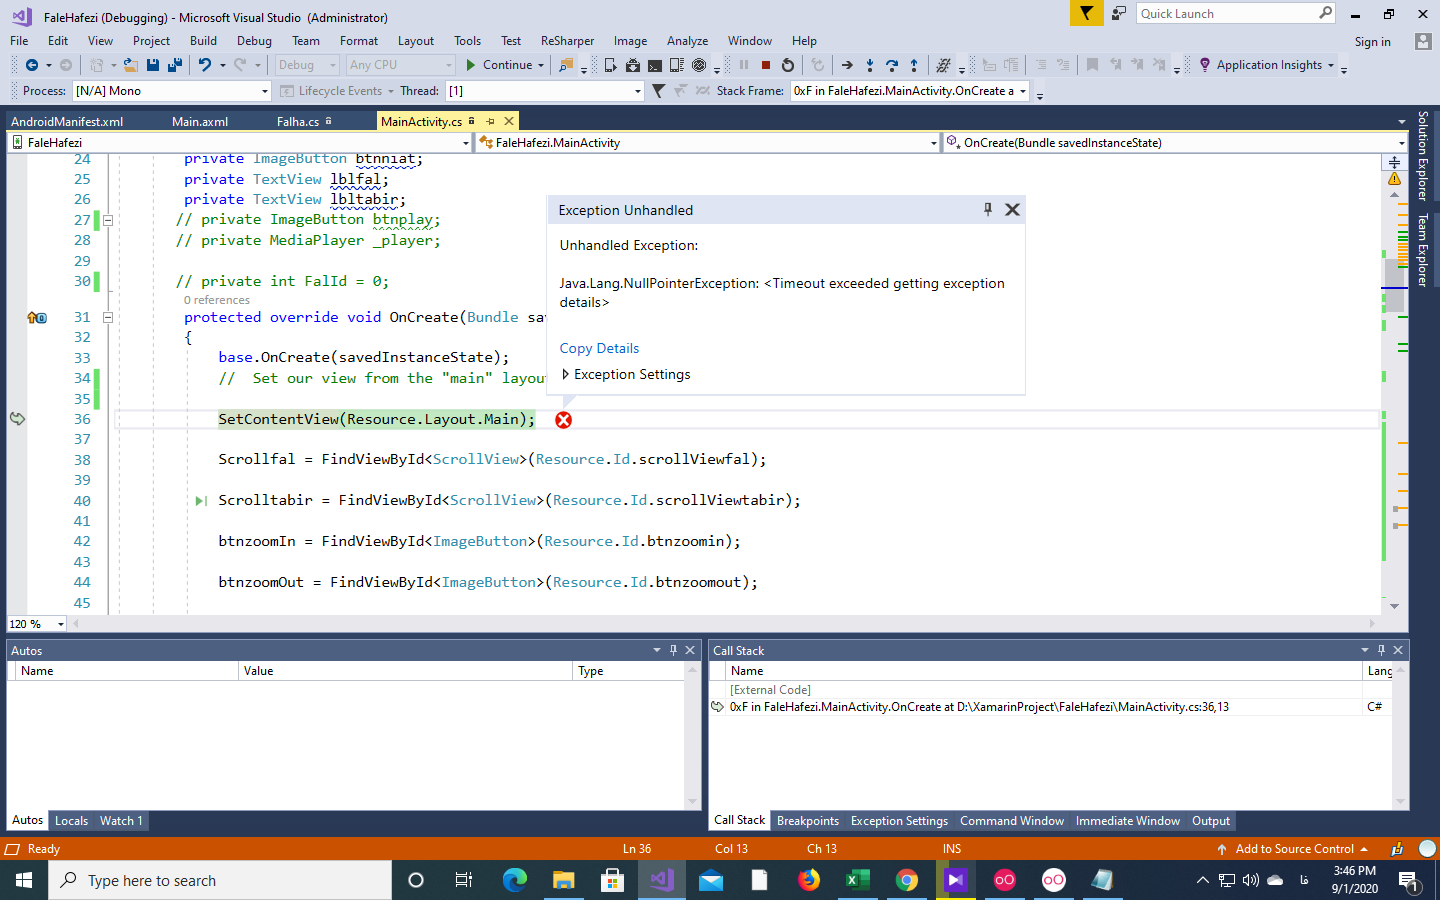The height and width of the screenshot is (900, 1440).
Task: Click the Step Into arrow icon
Action: (870, 65)
